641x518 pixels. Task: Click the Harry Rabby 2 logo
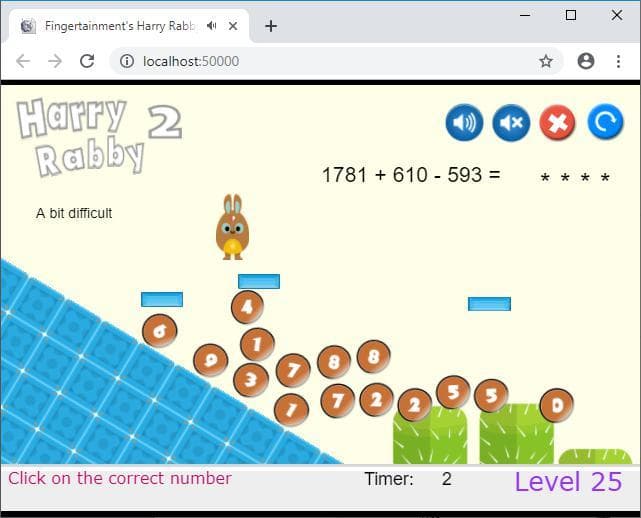coord(99,137)
